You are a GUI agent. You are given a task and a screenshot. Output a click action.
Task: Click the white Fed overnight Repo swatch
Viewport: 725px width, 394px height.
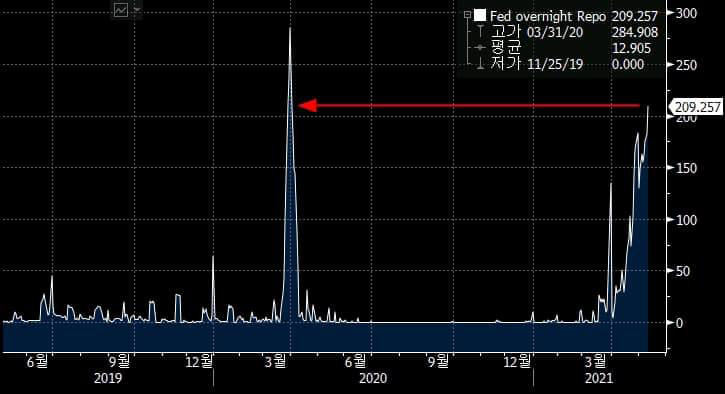(x=480, y=16)
